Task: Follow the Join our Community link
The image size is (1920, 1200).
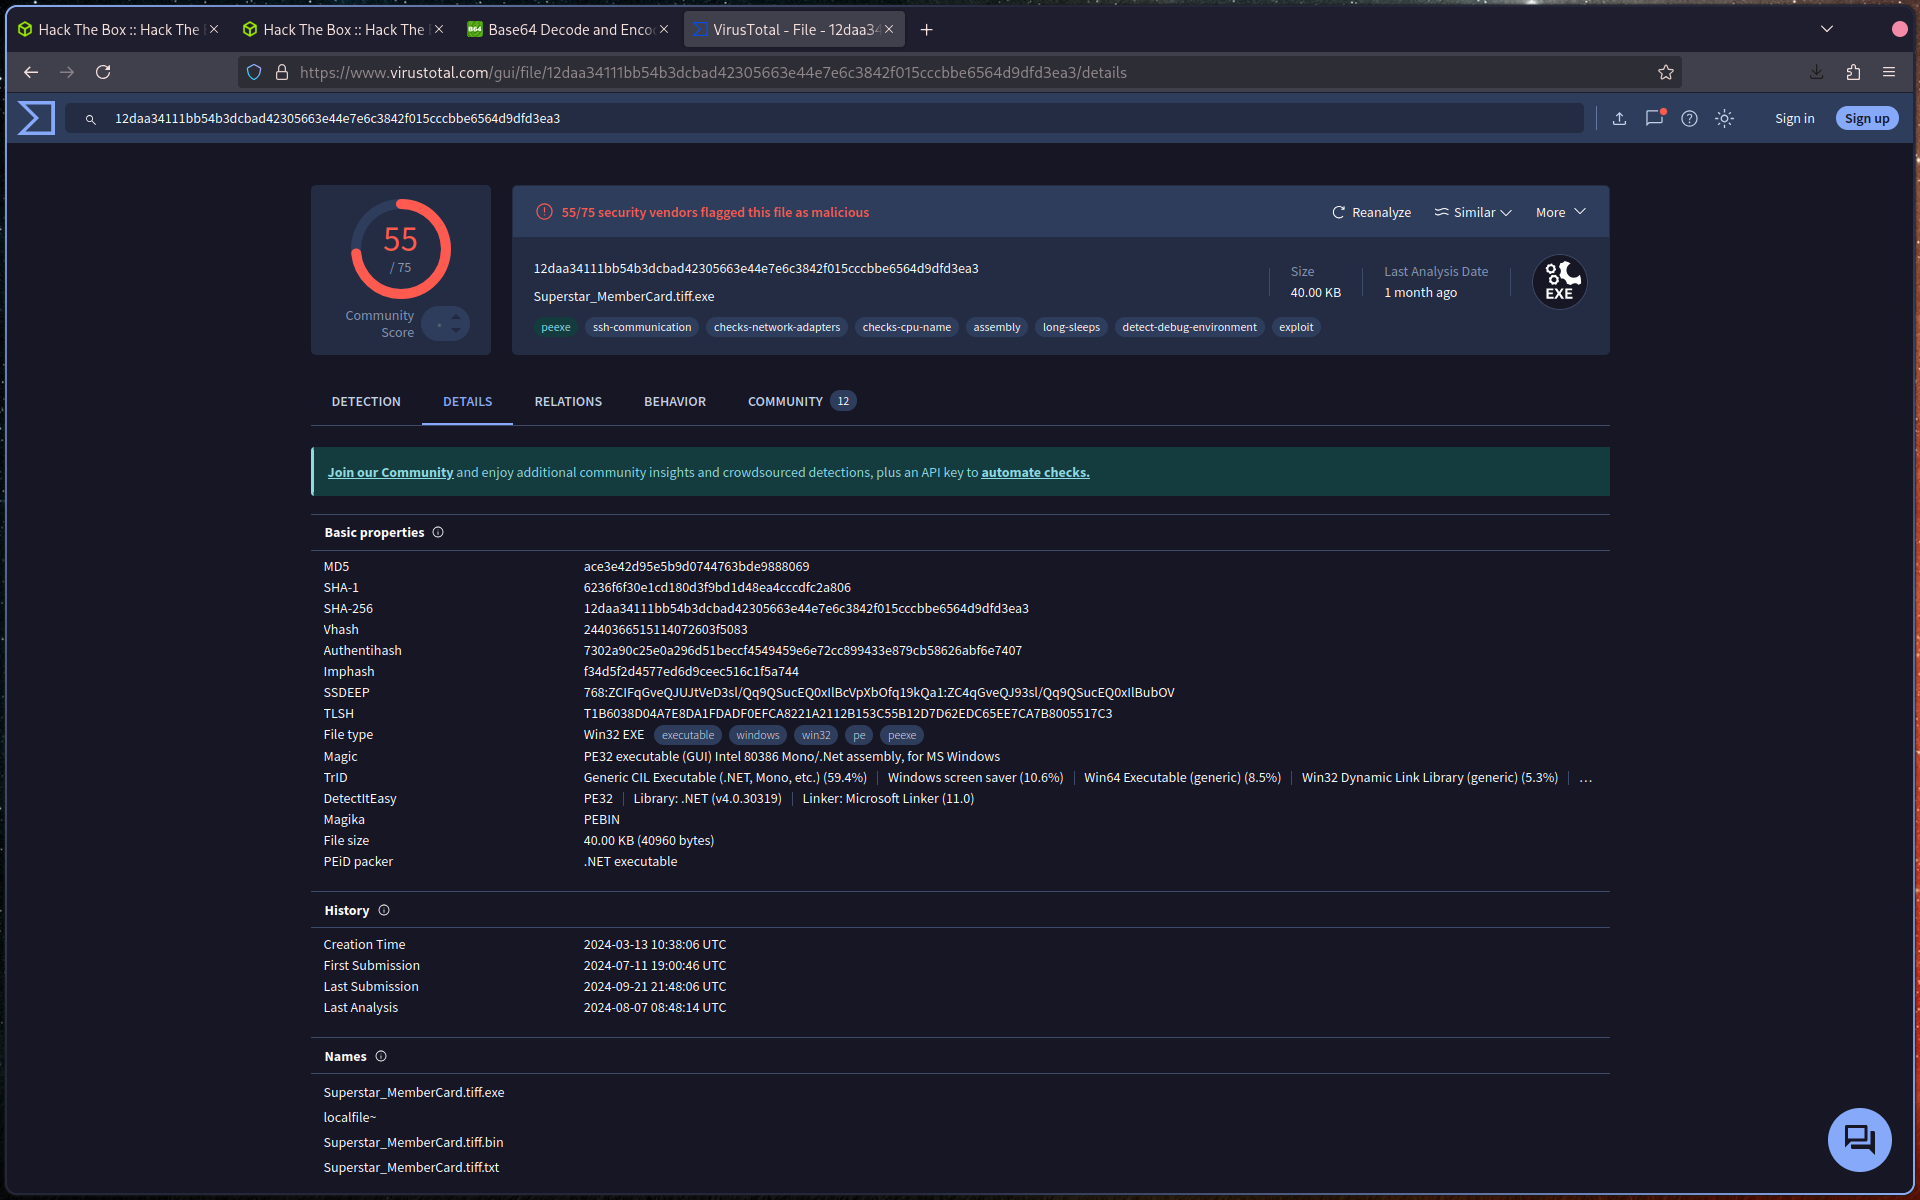Action: click(390, 472)
